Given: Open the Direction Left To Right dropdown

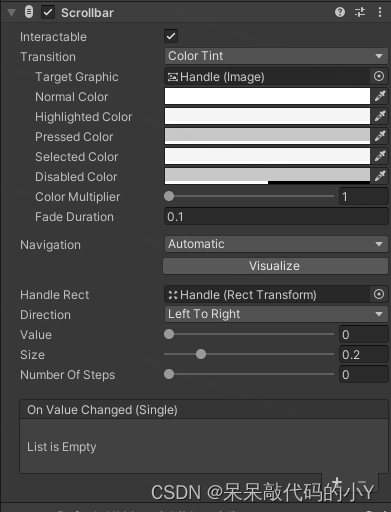Looking at the screenshot, I should [x=276, y=314].
